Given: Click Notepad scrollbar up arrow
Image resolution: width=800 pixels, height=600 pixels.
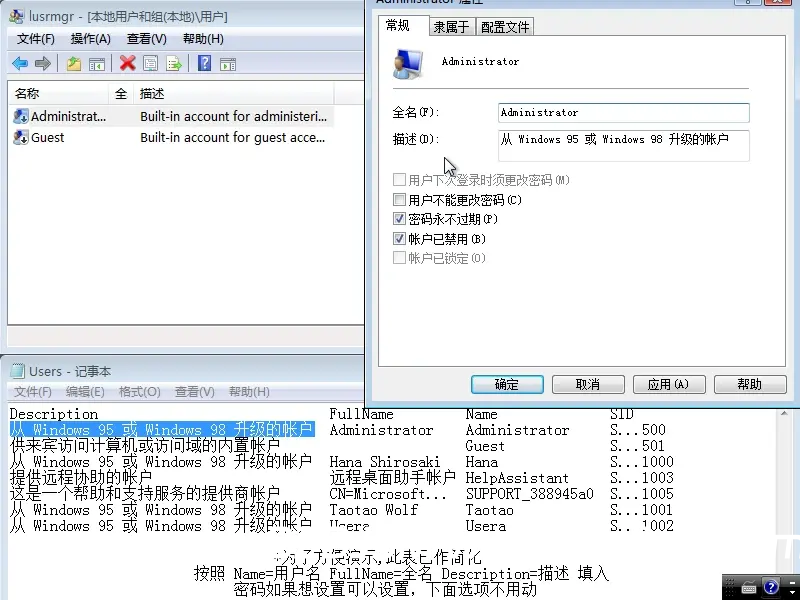Looking at the screenshot, I should click(784, 413).
